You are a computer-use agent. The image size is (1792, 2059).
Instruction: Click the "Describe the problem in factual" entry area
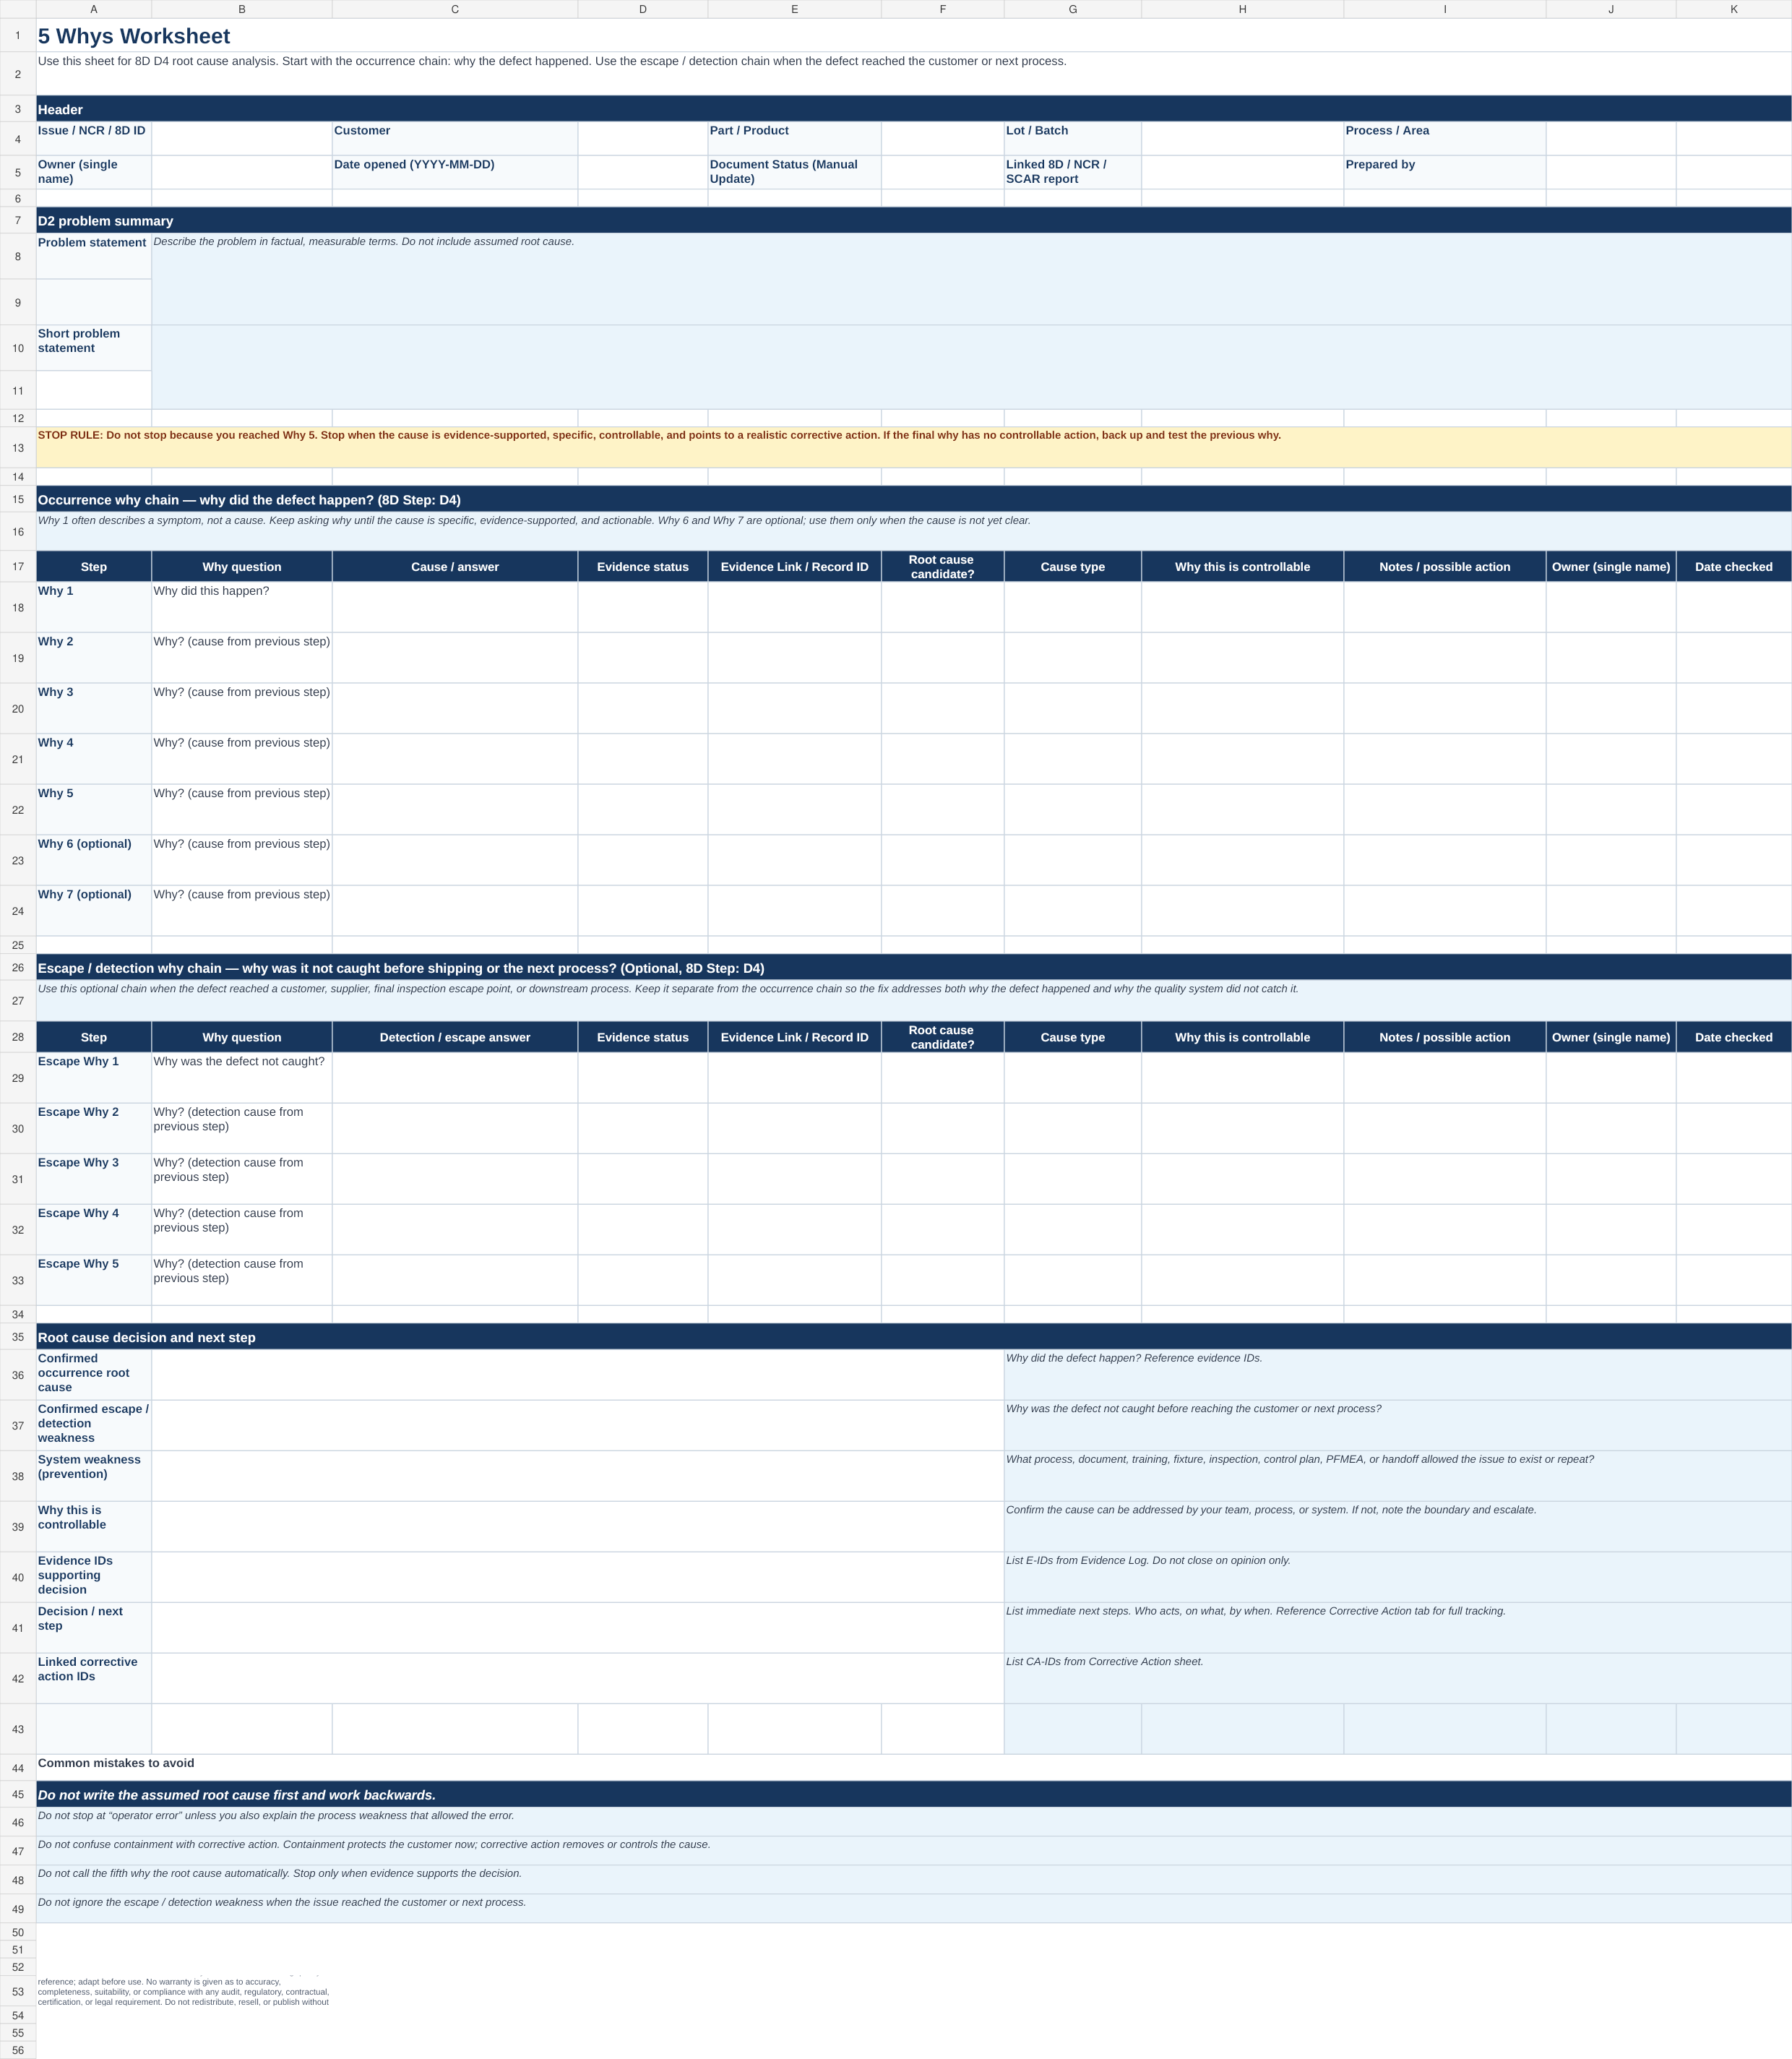tap(971, 279)
